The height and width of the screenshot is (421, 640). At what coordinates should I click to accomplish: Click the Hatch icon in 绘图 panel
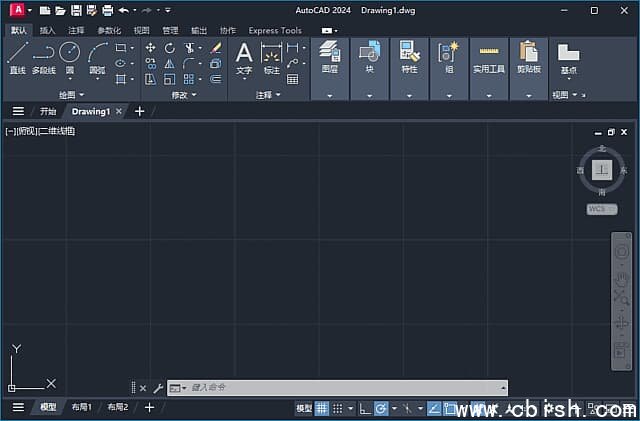(x=120, y=79)
